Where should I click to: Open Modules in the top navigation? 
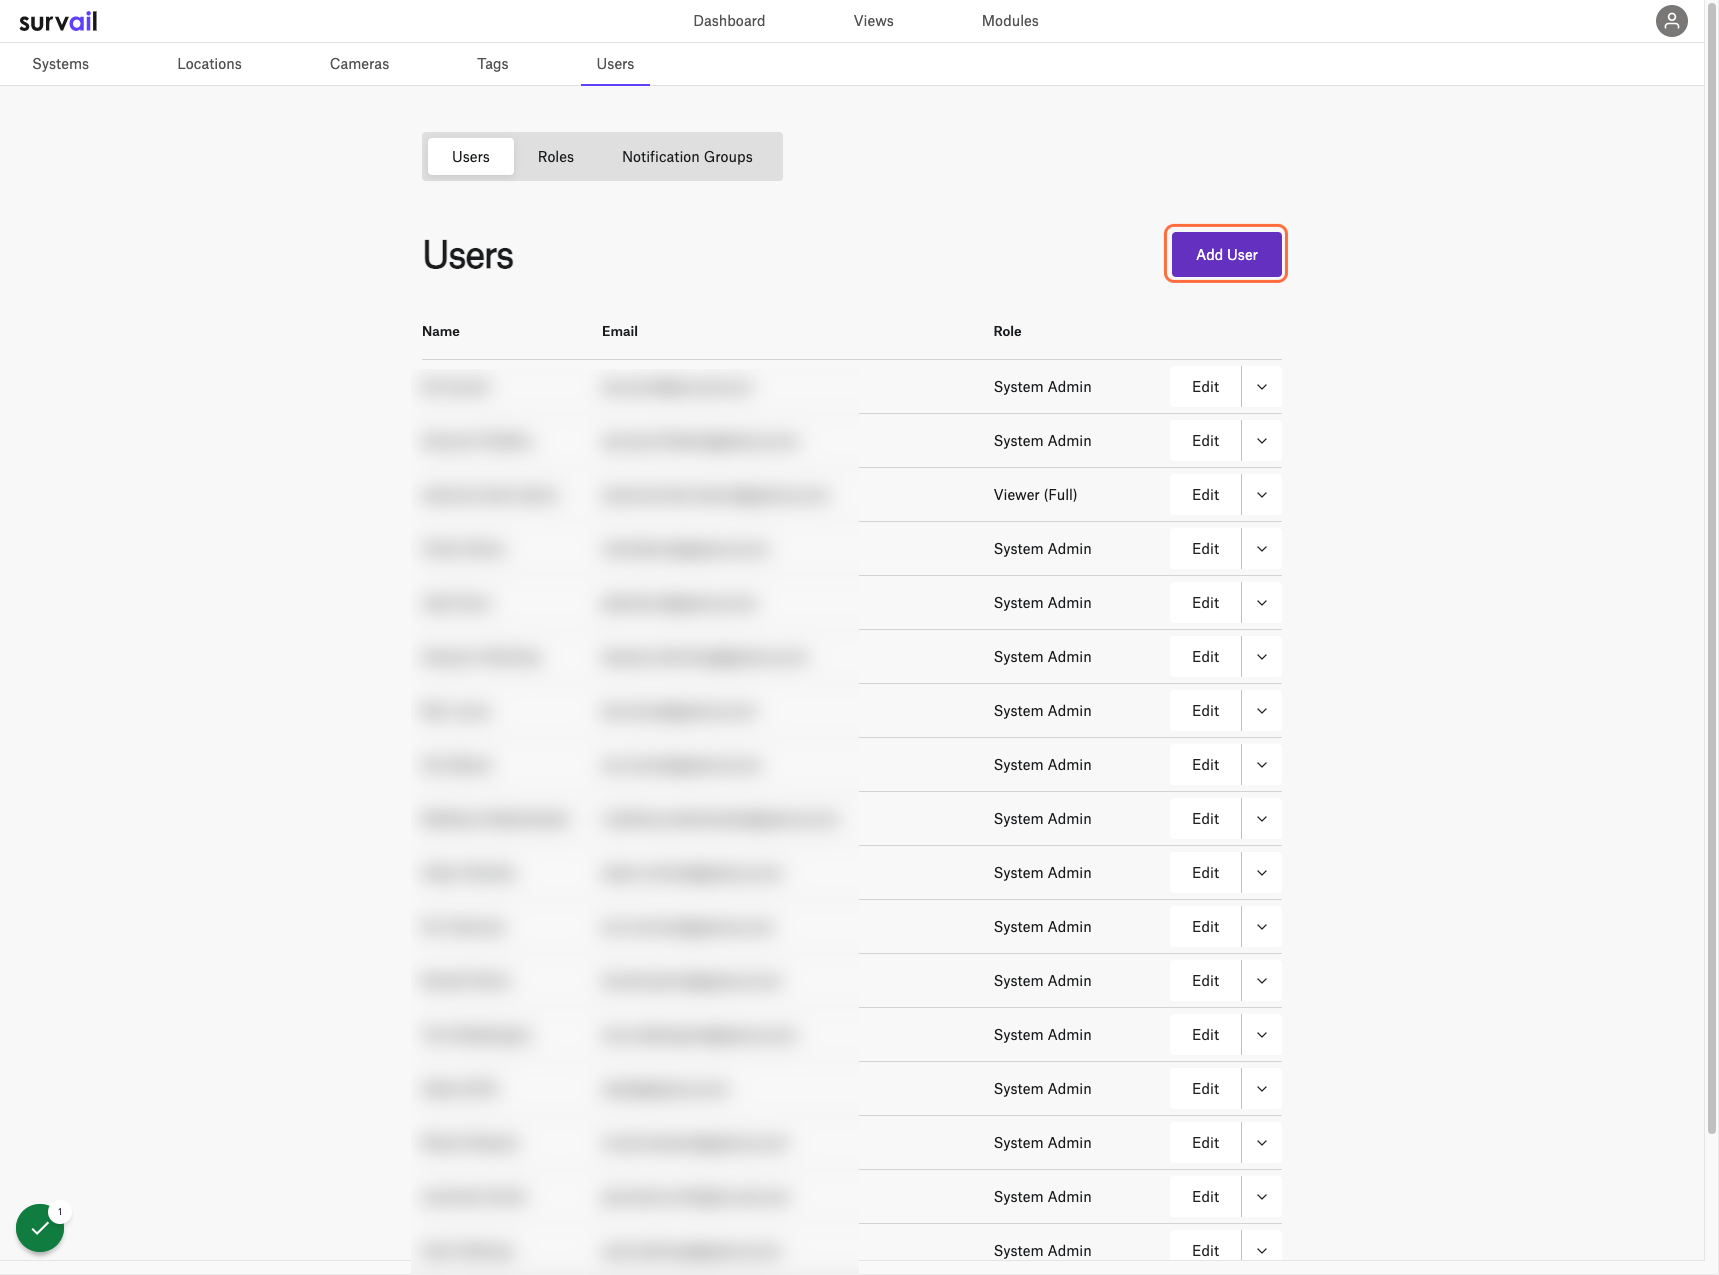(x=1010, y=21)
